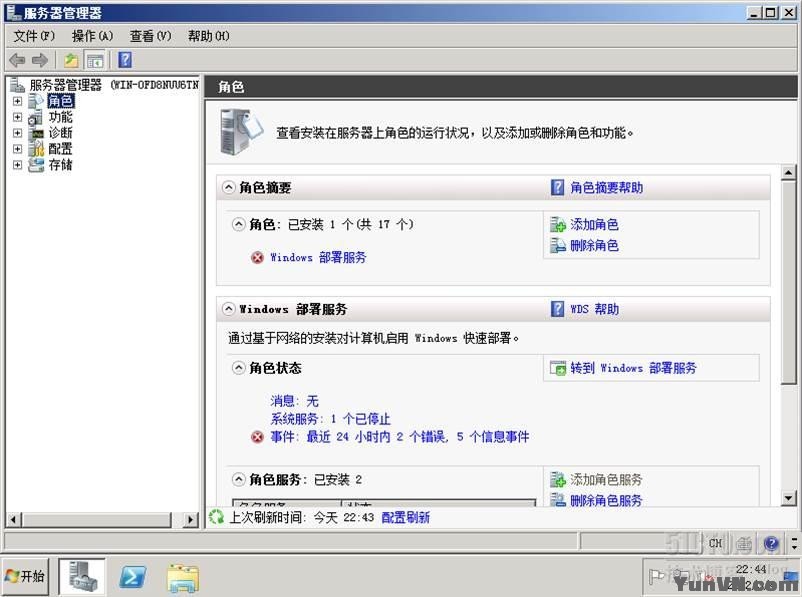Collapse the 角色状态 subsection

click(x=238, y=368)
